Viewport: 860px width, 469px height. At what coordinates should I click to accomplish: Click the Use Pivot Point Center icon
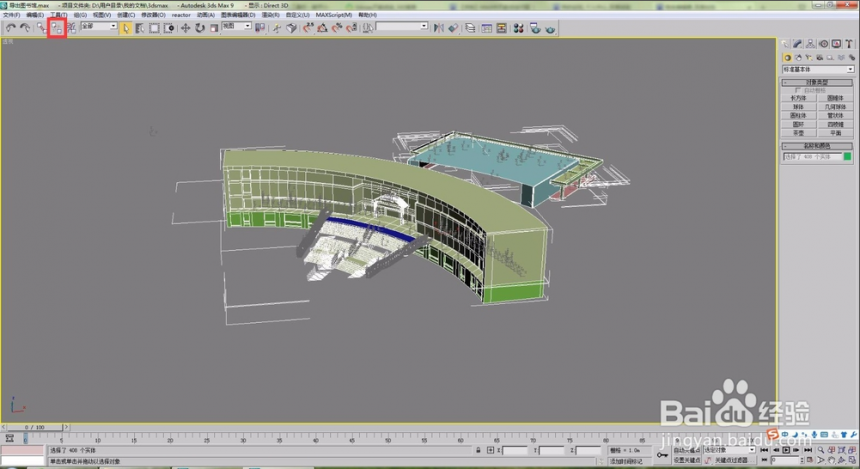pyautogui.click(x=260, y=27)
